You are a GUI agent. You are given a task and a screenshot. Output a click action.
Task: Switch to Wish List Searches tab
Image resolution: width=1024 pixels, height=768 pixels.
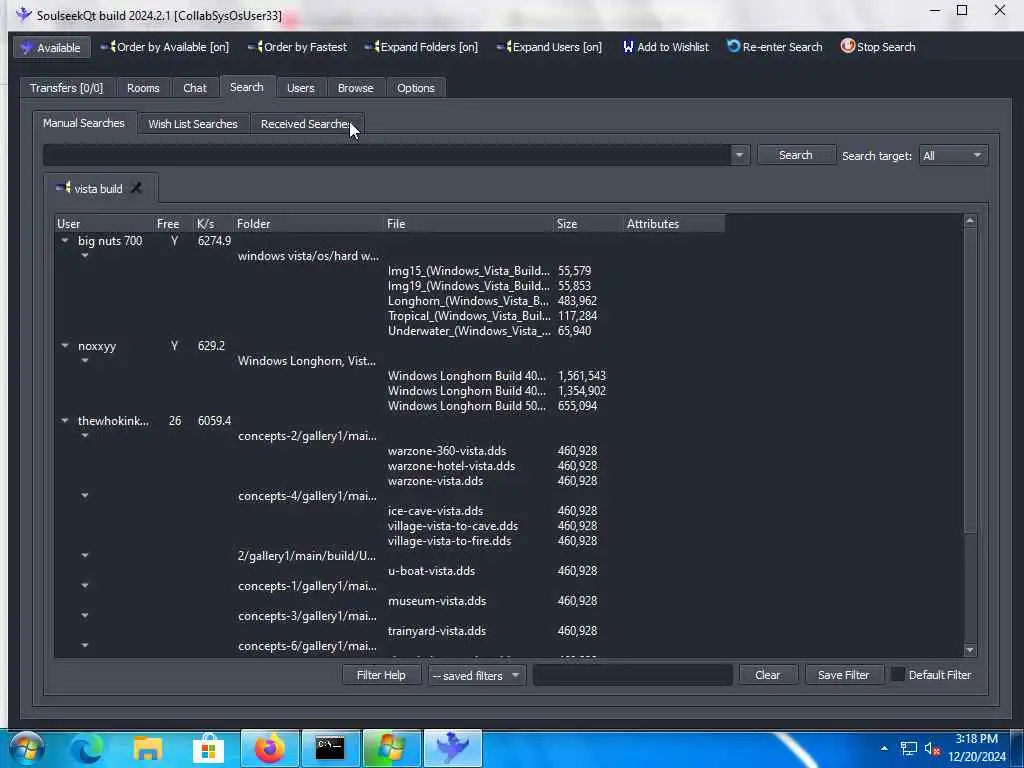point(193,123)
